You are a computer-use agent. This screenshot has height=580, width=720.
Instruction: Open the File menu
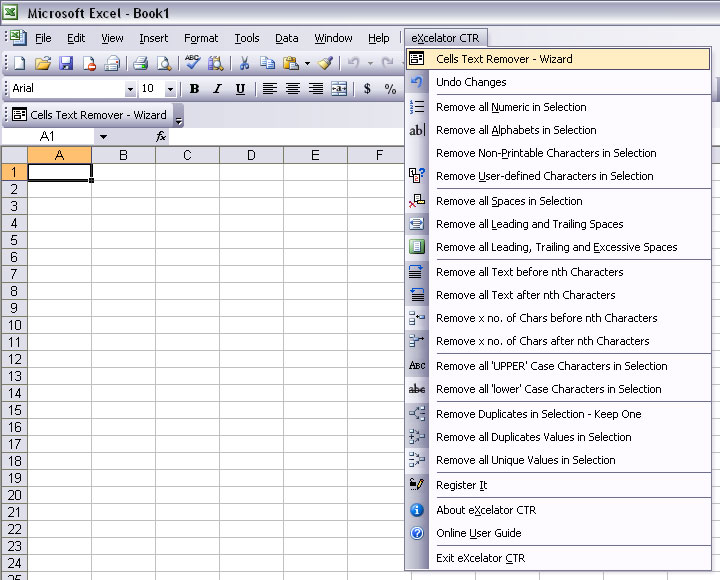(43, 38)
